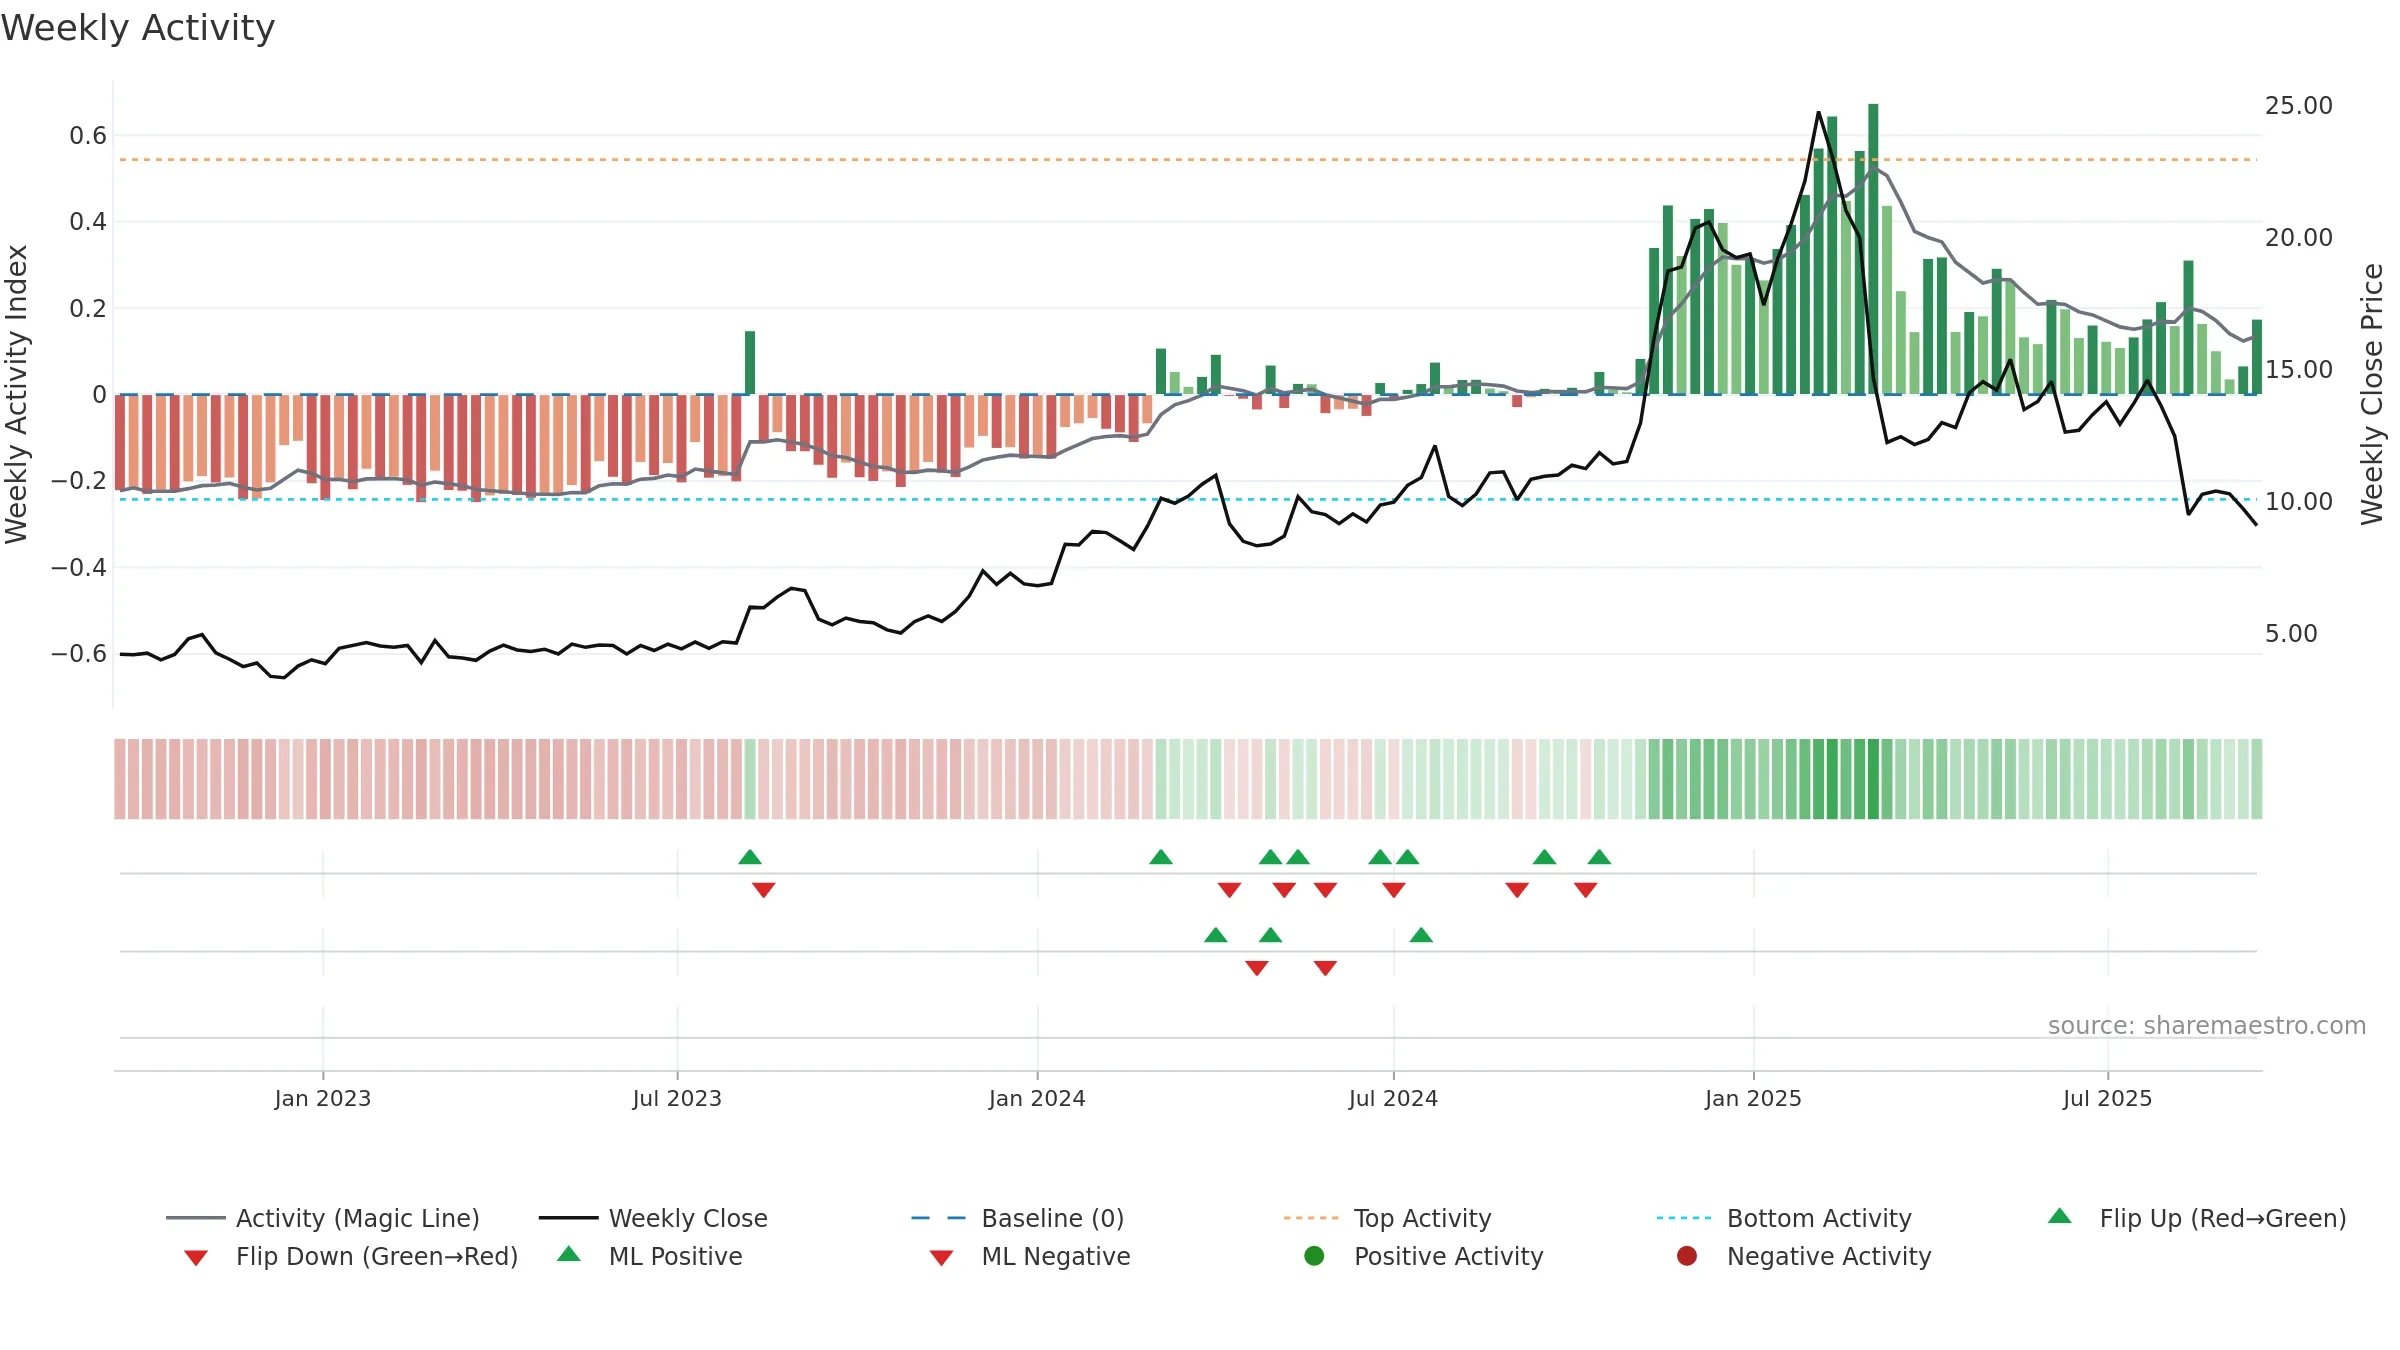
Task: Click the −0.4 activity index axis label
Action: point(78,568)
